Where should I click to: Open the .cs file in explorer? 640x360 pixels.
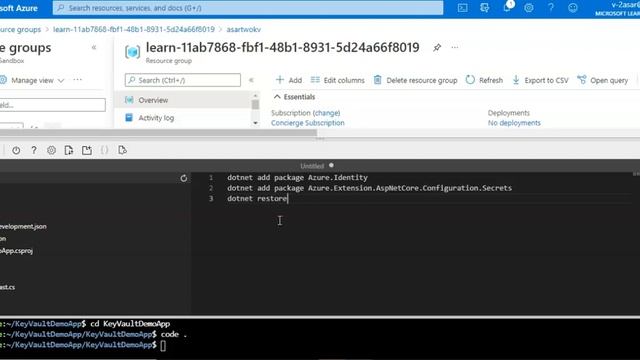(x=7, y=287)
